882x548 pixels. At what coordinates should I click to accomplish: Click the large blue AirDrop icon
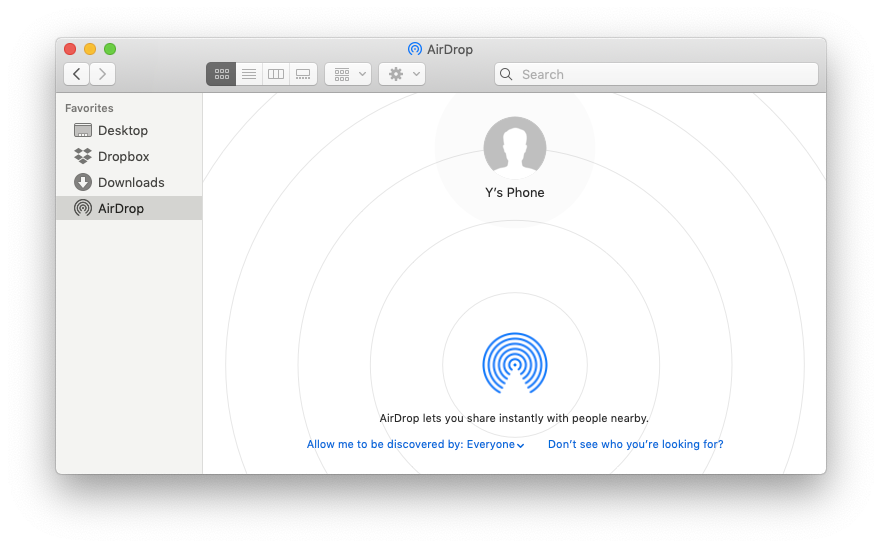(x=515, y=363)
